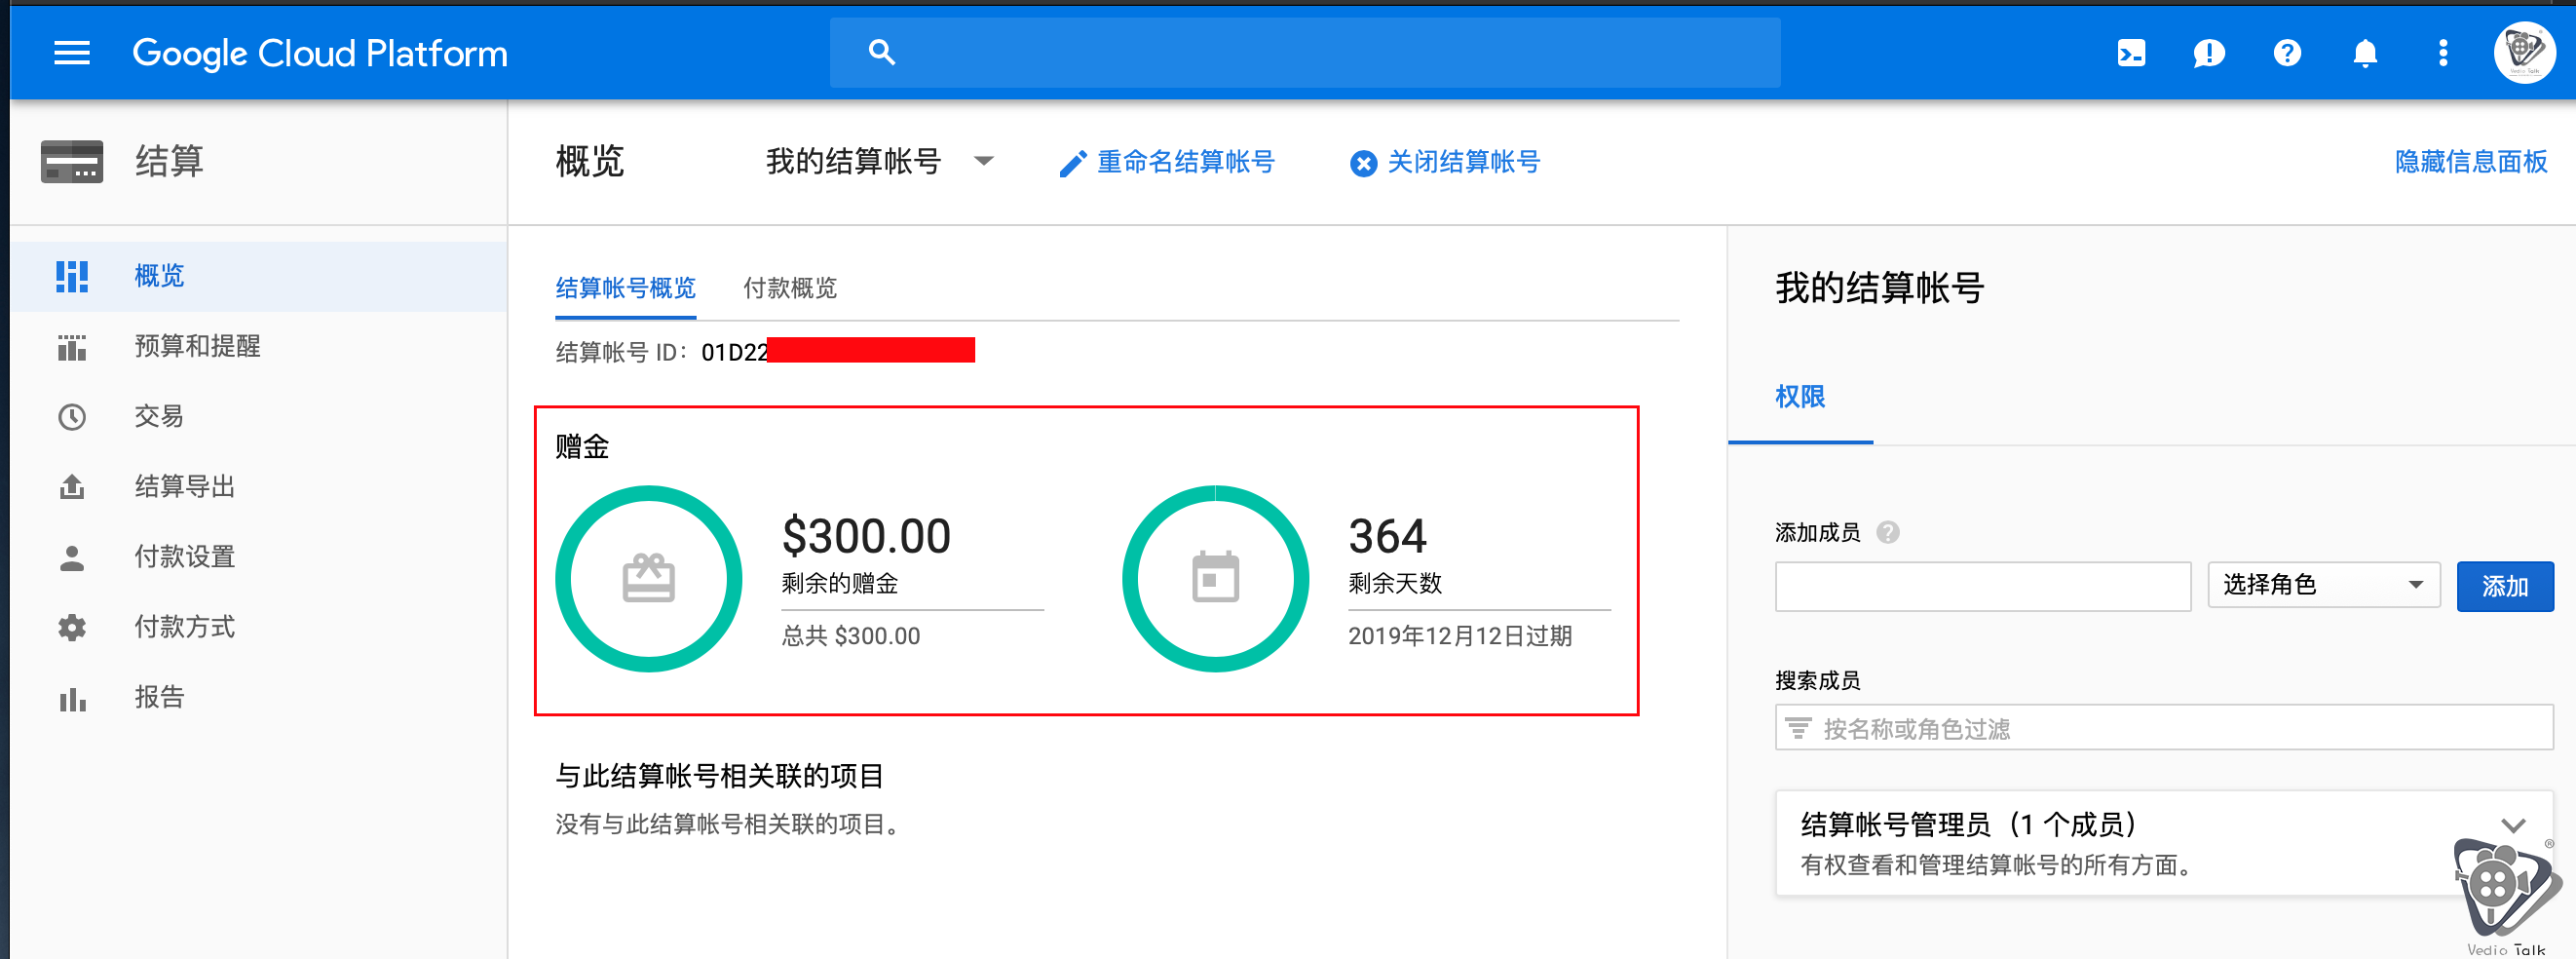The width and height of the screenshot is (2576, 959).
Task: Focus the top search bar field
Action: pos(1304,52)
